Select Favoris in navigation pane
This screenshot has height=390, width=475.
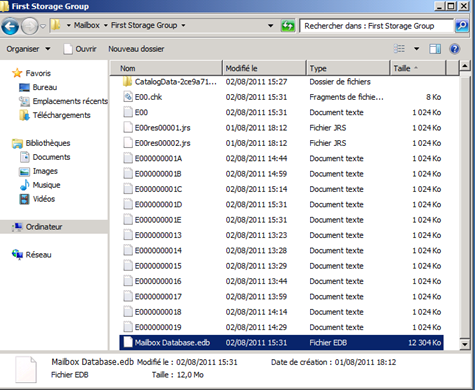point(38,73)
